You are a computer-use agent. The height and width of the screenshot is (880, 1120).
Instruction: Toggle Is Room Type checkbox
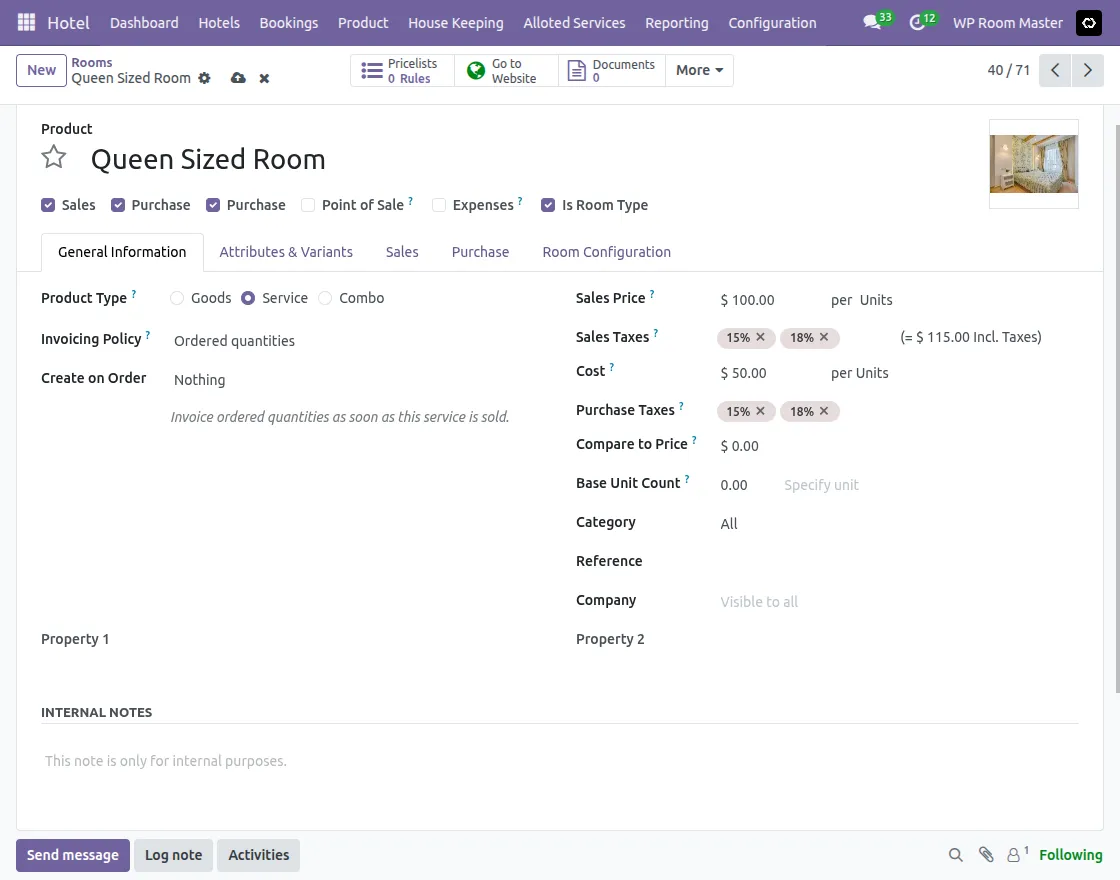548,205
